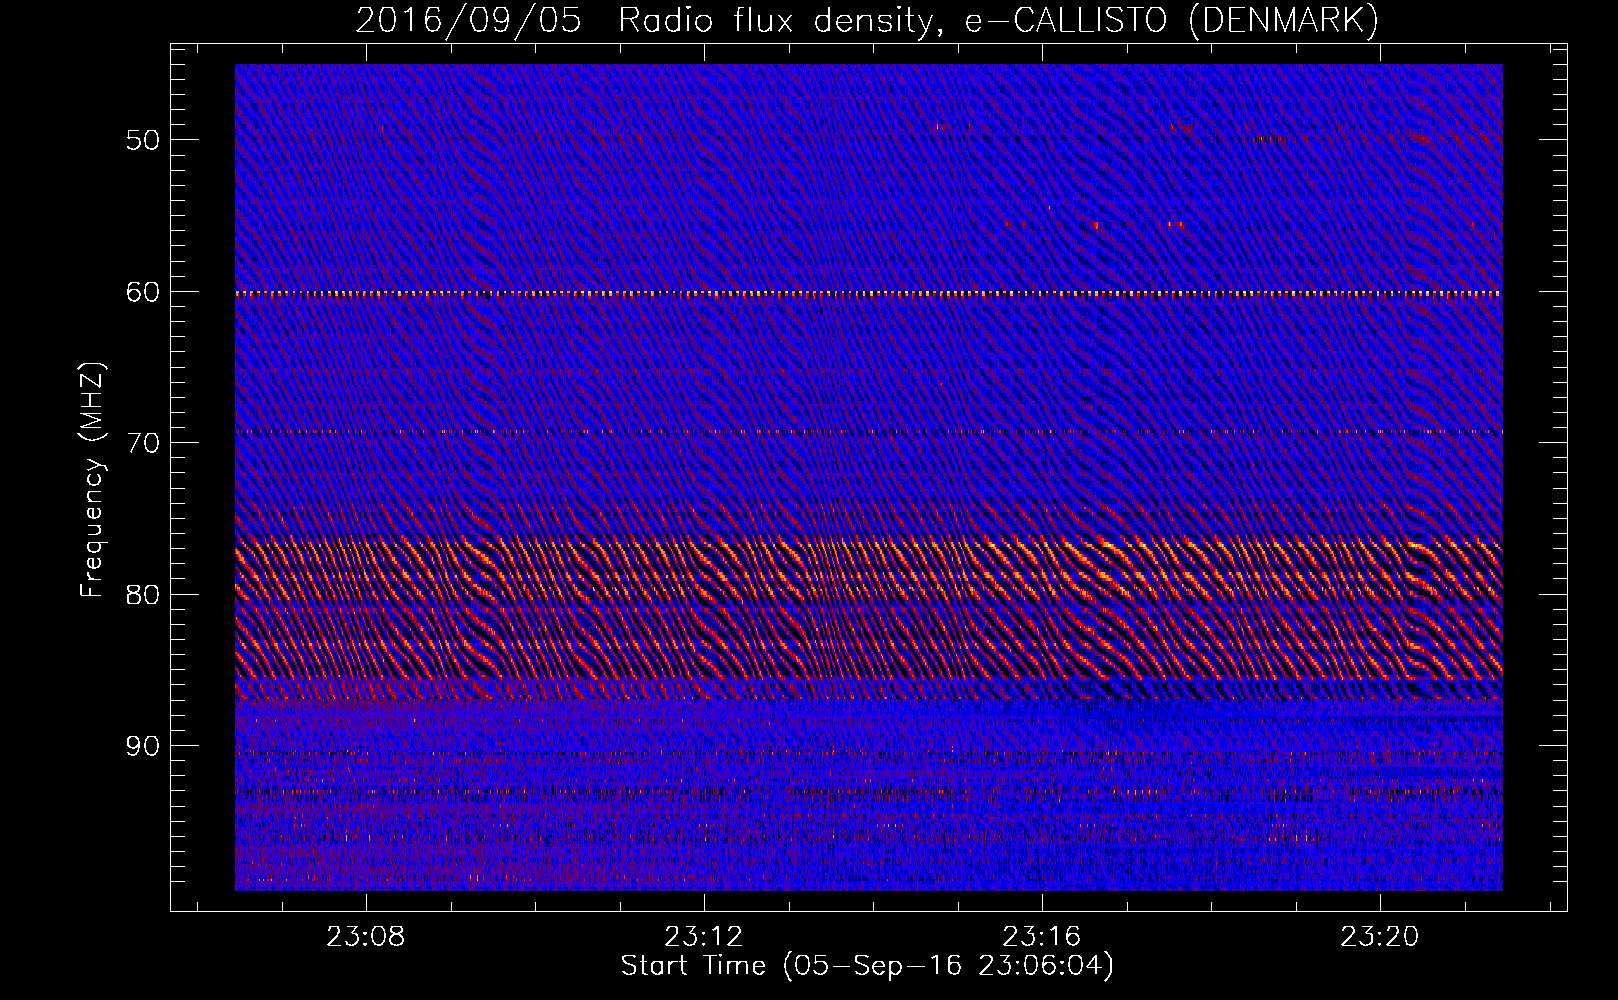The image size is (1618, 1000).
Task: Click the 60 MHz frequency tick label
Action: pos(142,292)
